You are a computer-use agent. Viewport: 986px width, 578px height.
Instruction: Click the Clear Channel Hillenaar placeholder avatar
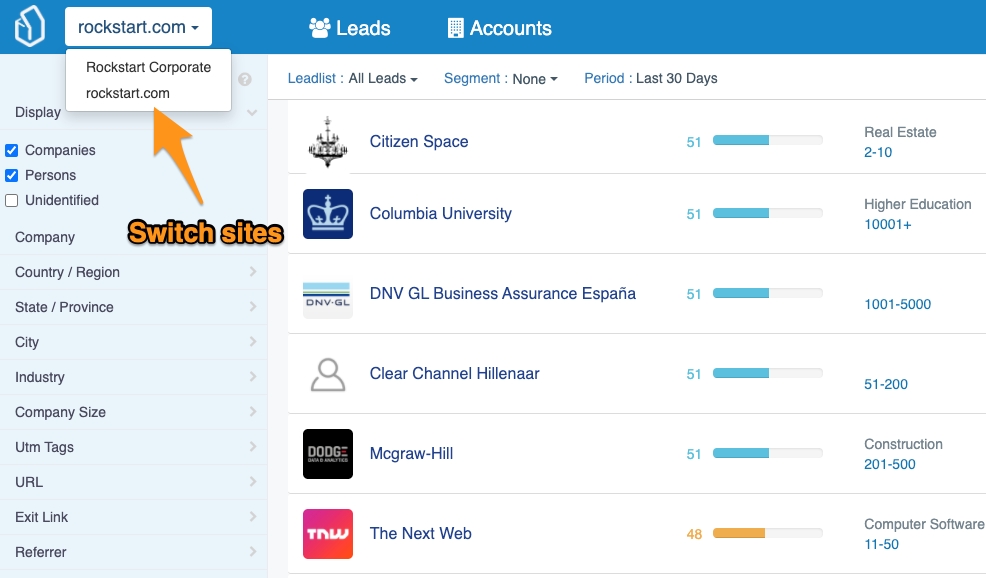pos(328,374)
